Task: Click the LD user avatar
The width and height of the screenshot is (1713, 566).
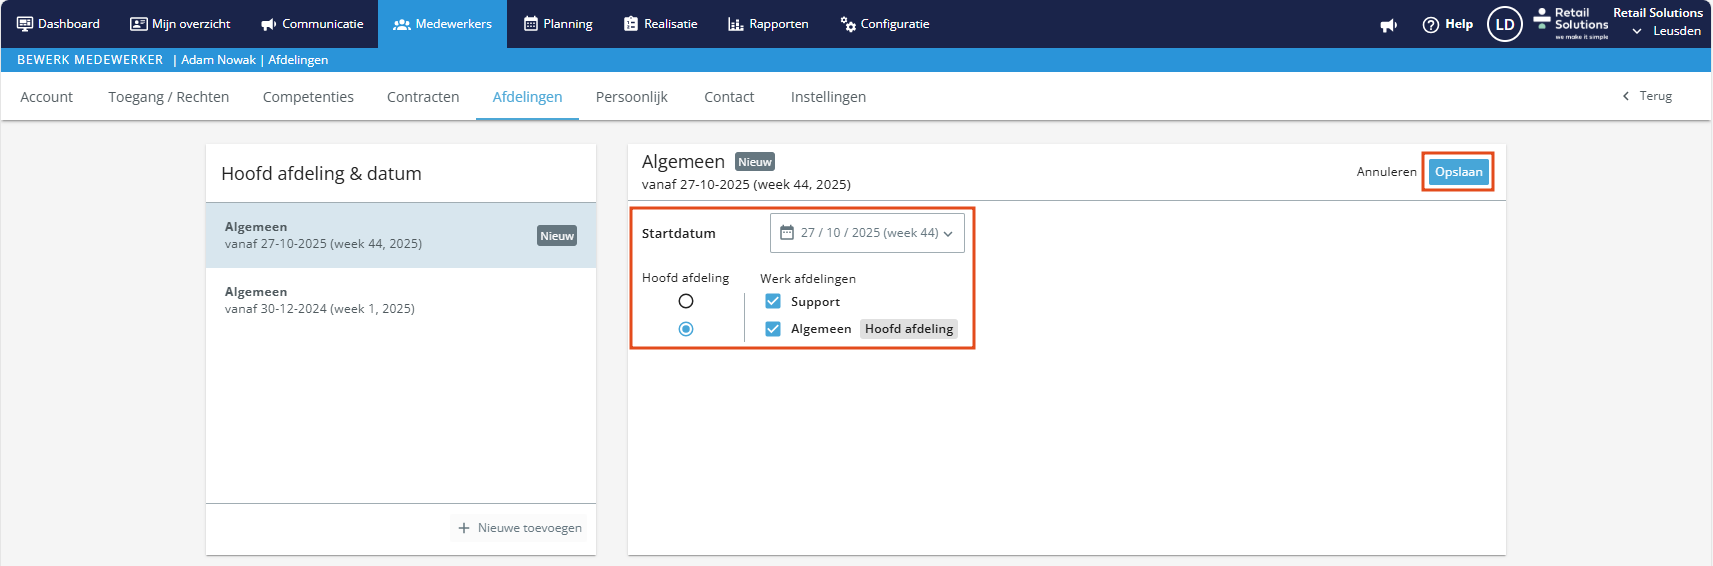Action: click(1504, 25)
